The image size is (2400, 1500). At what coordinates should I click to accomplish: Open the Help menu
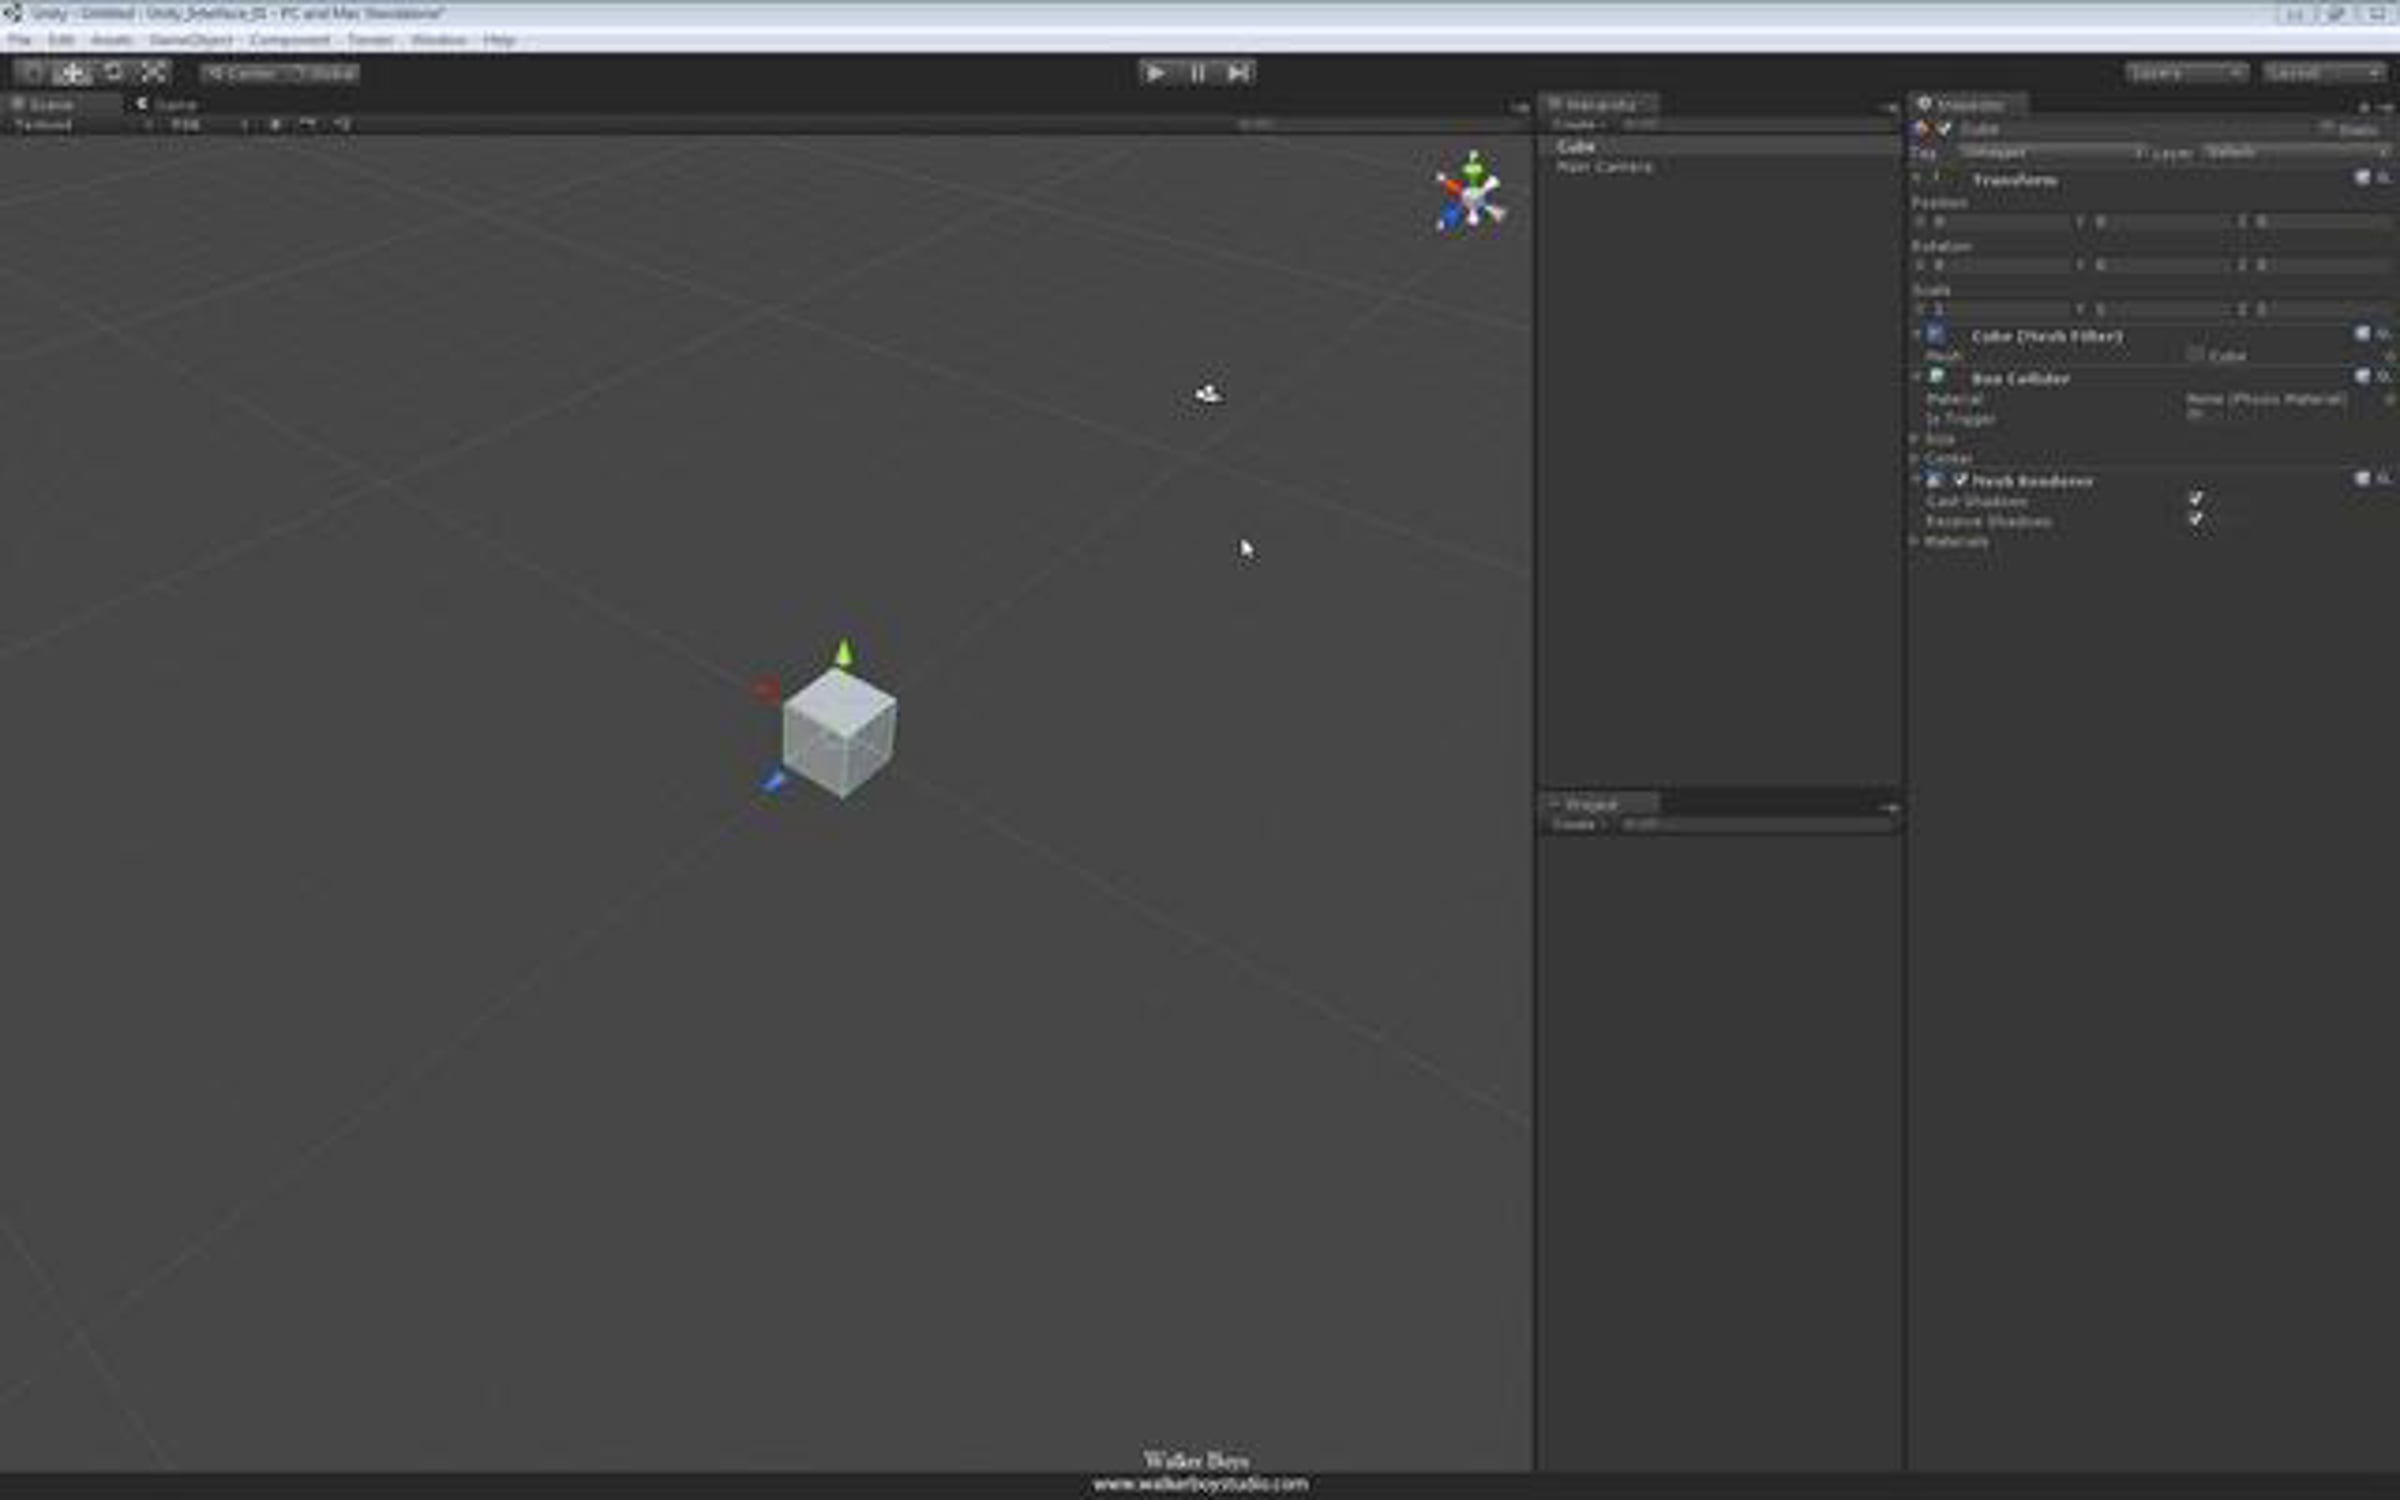click(498, 40)
